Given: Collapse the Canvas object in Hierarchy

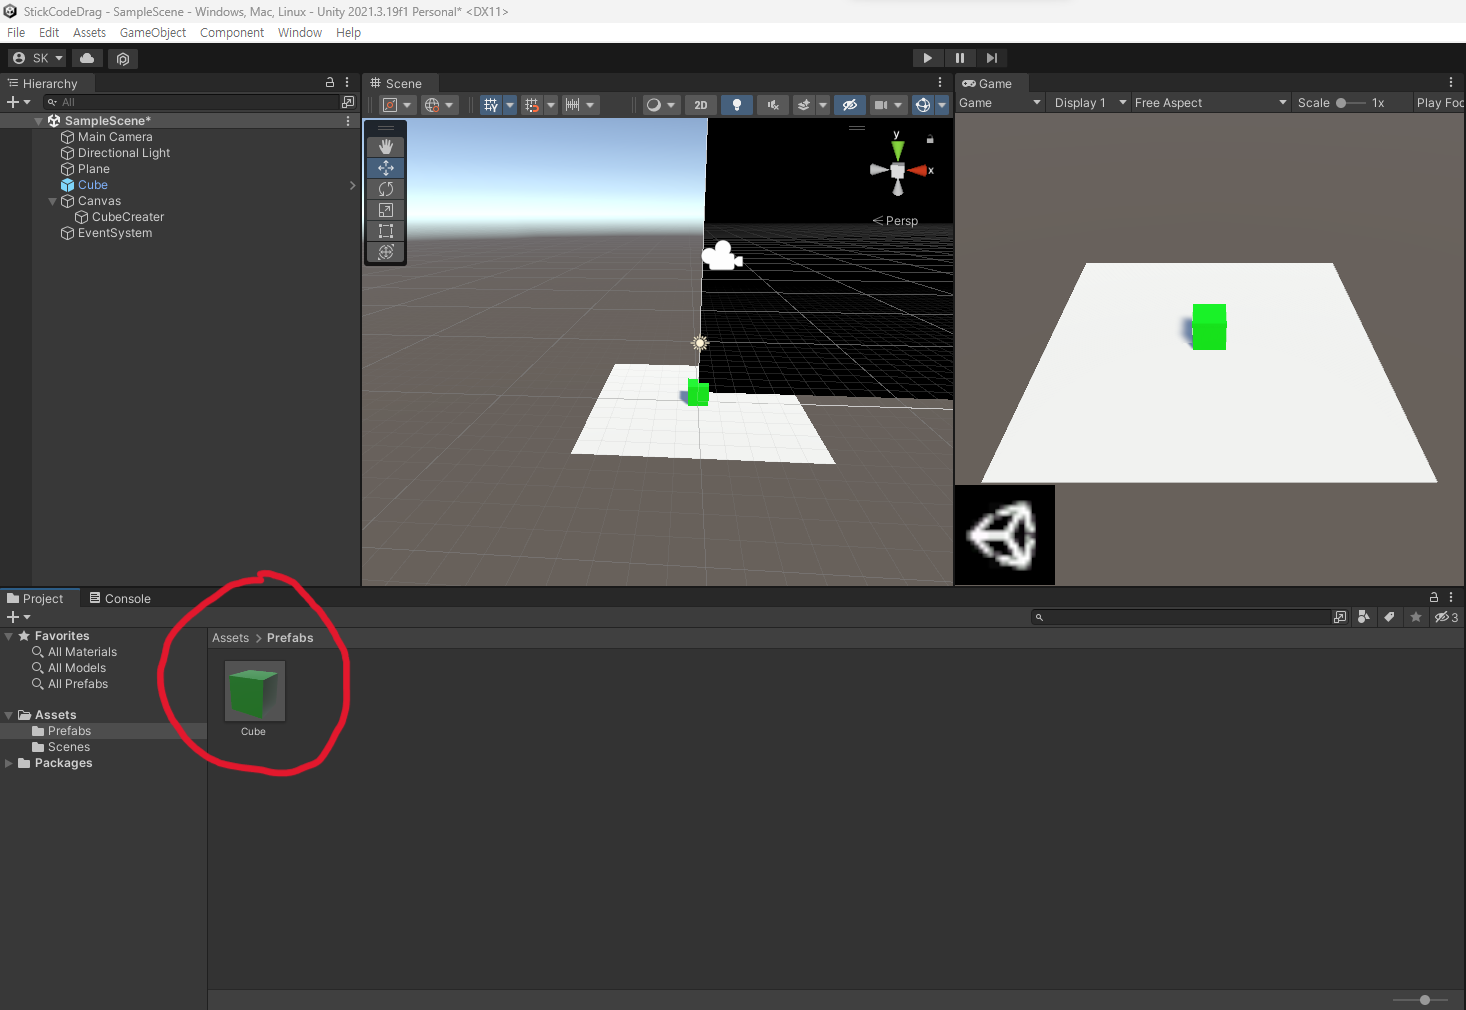Looking at the screenshot, I should click(x=53, y=201).
